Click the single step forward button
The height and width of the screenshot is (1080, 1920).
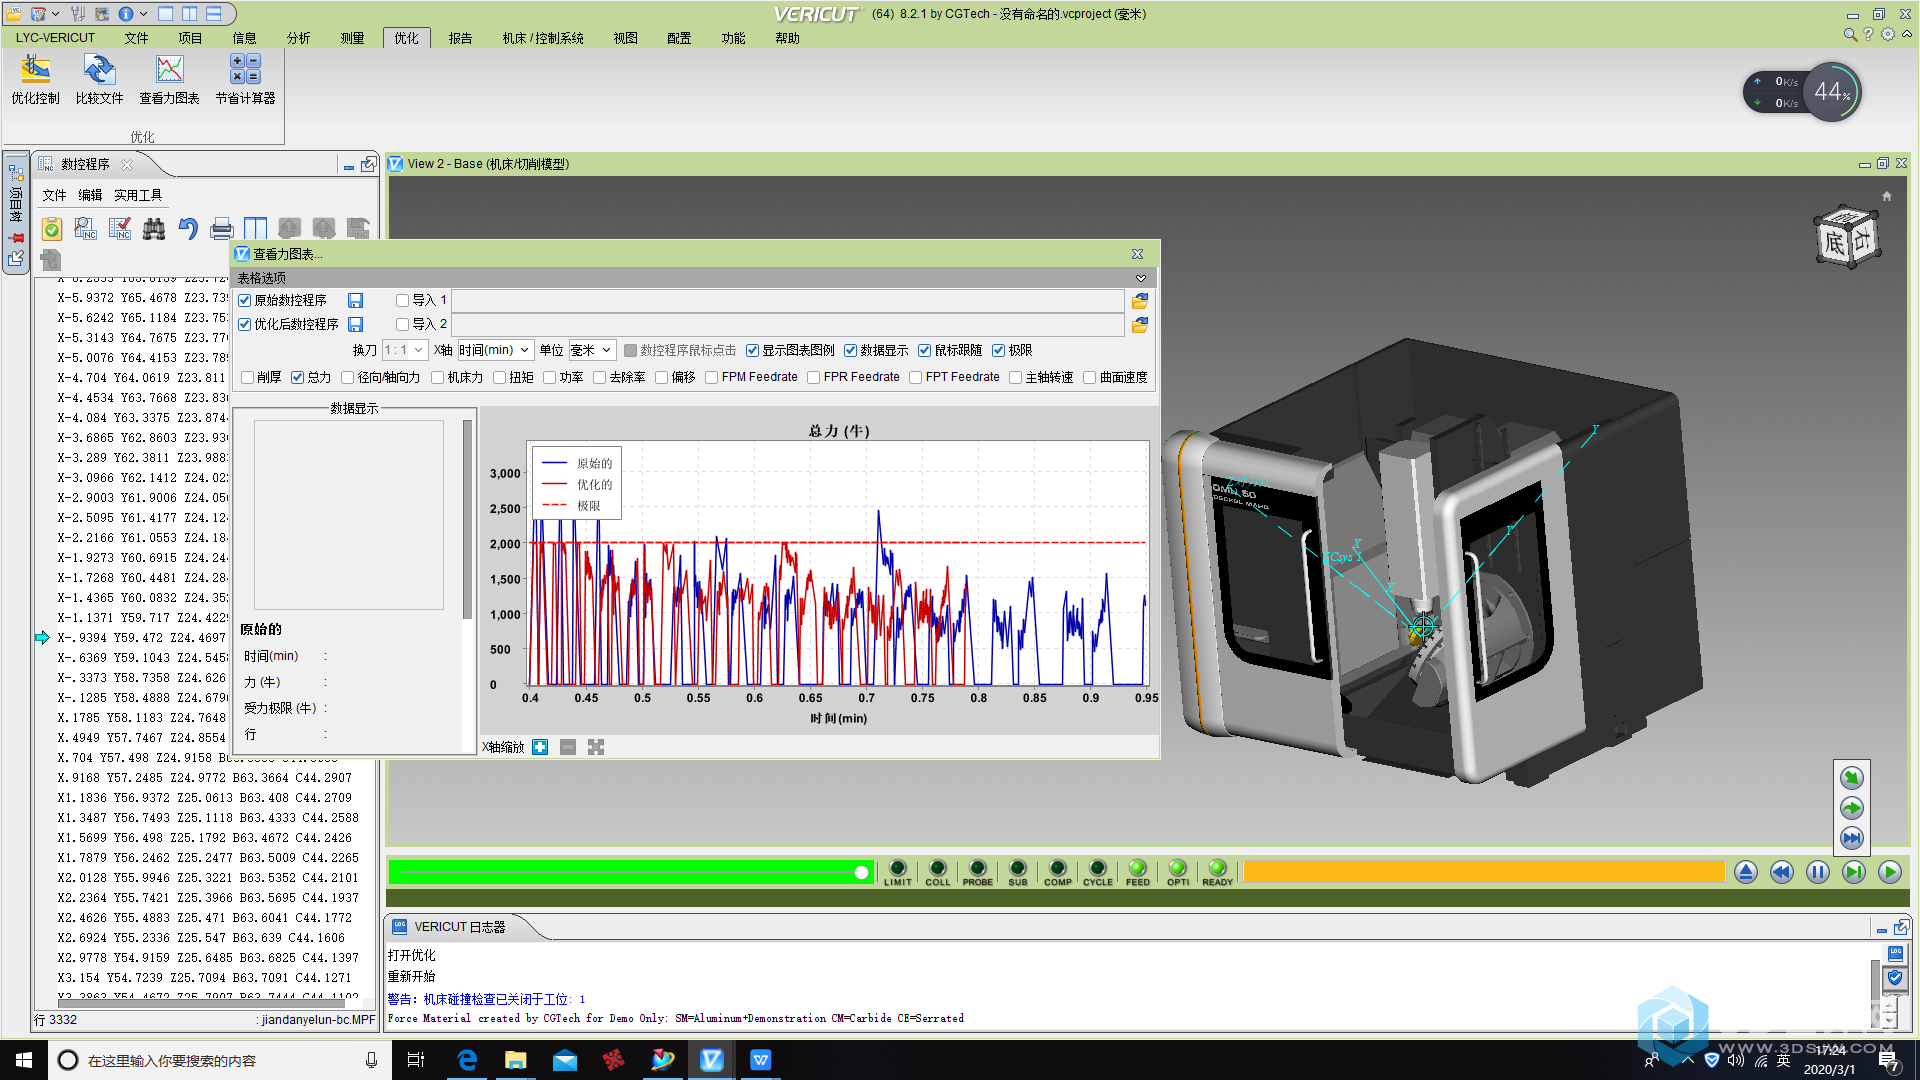coord(1853,872)
